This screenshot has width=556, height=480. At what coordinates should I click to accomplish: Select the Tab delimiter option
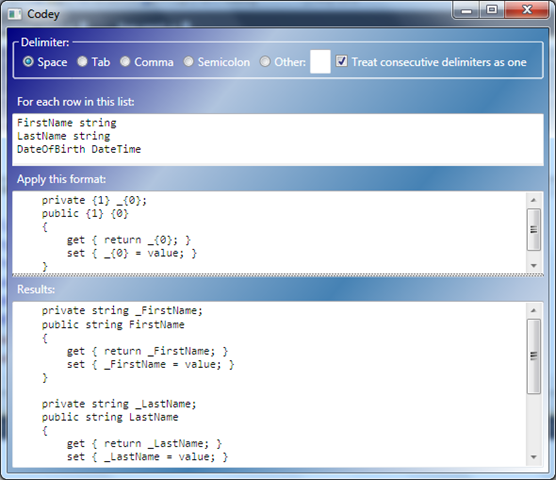coord(82,62)
